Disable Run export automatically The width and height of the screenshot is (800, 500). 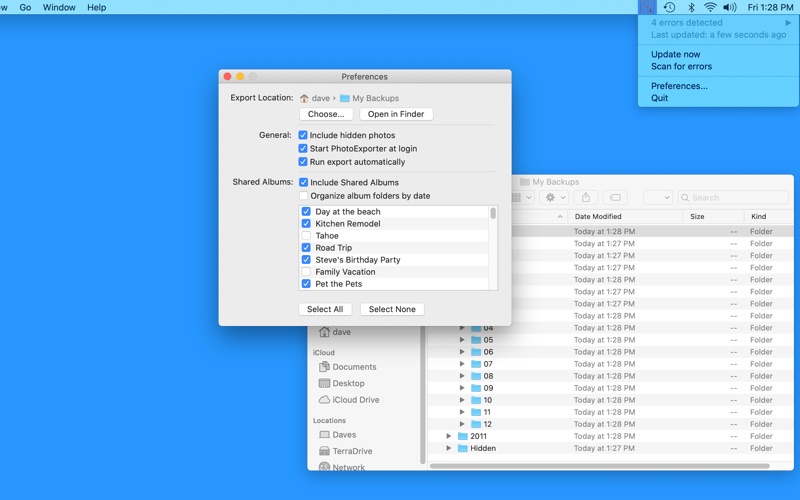(303, 162)
